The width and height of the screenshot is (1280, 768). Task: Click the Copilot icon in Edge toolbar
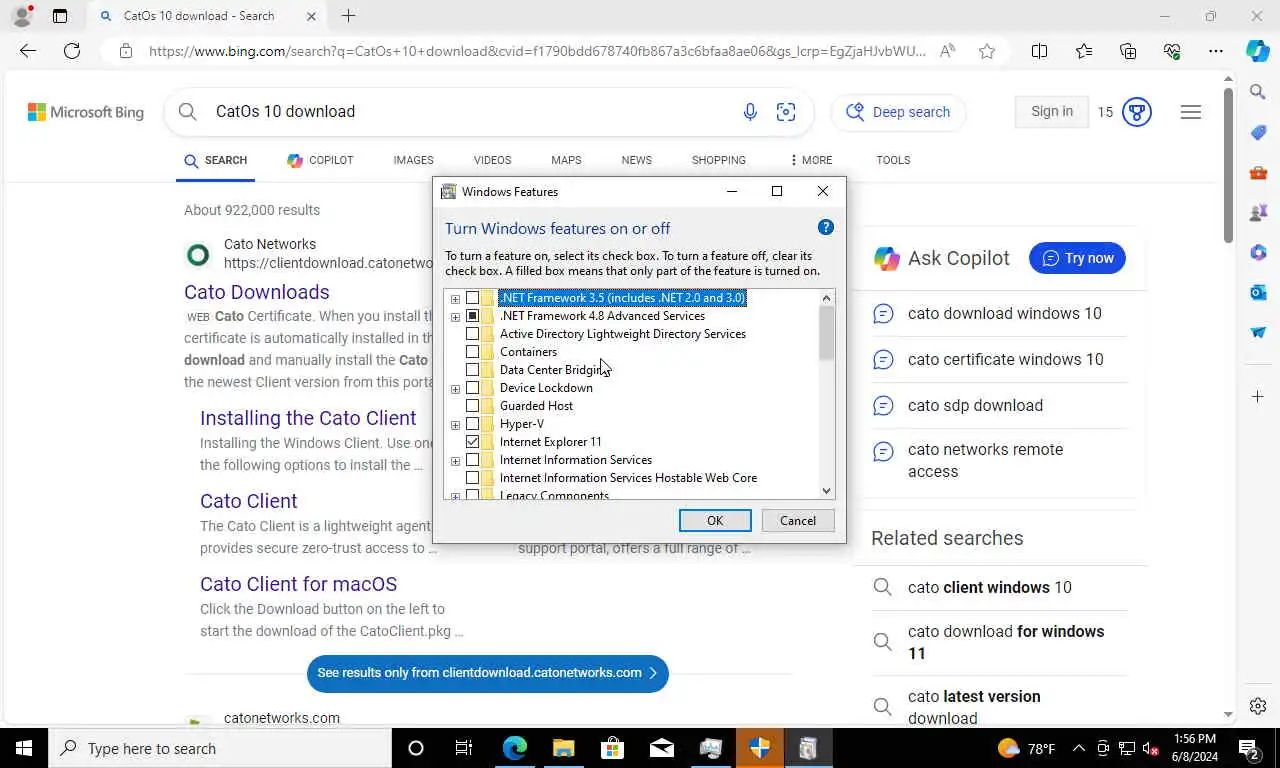tap(1257, 51)
